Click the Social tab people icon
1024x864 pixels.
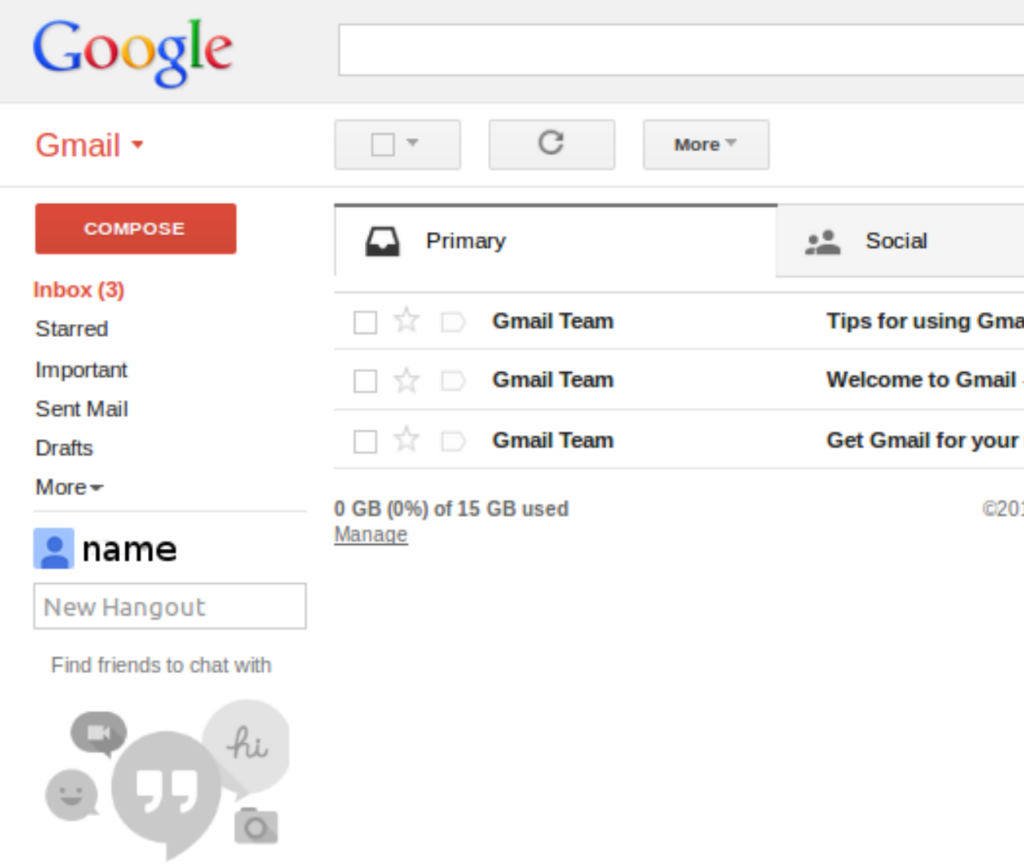822,242
